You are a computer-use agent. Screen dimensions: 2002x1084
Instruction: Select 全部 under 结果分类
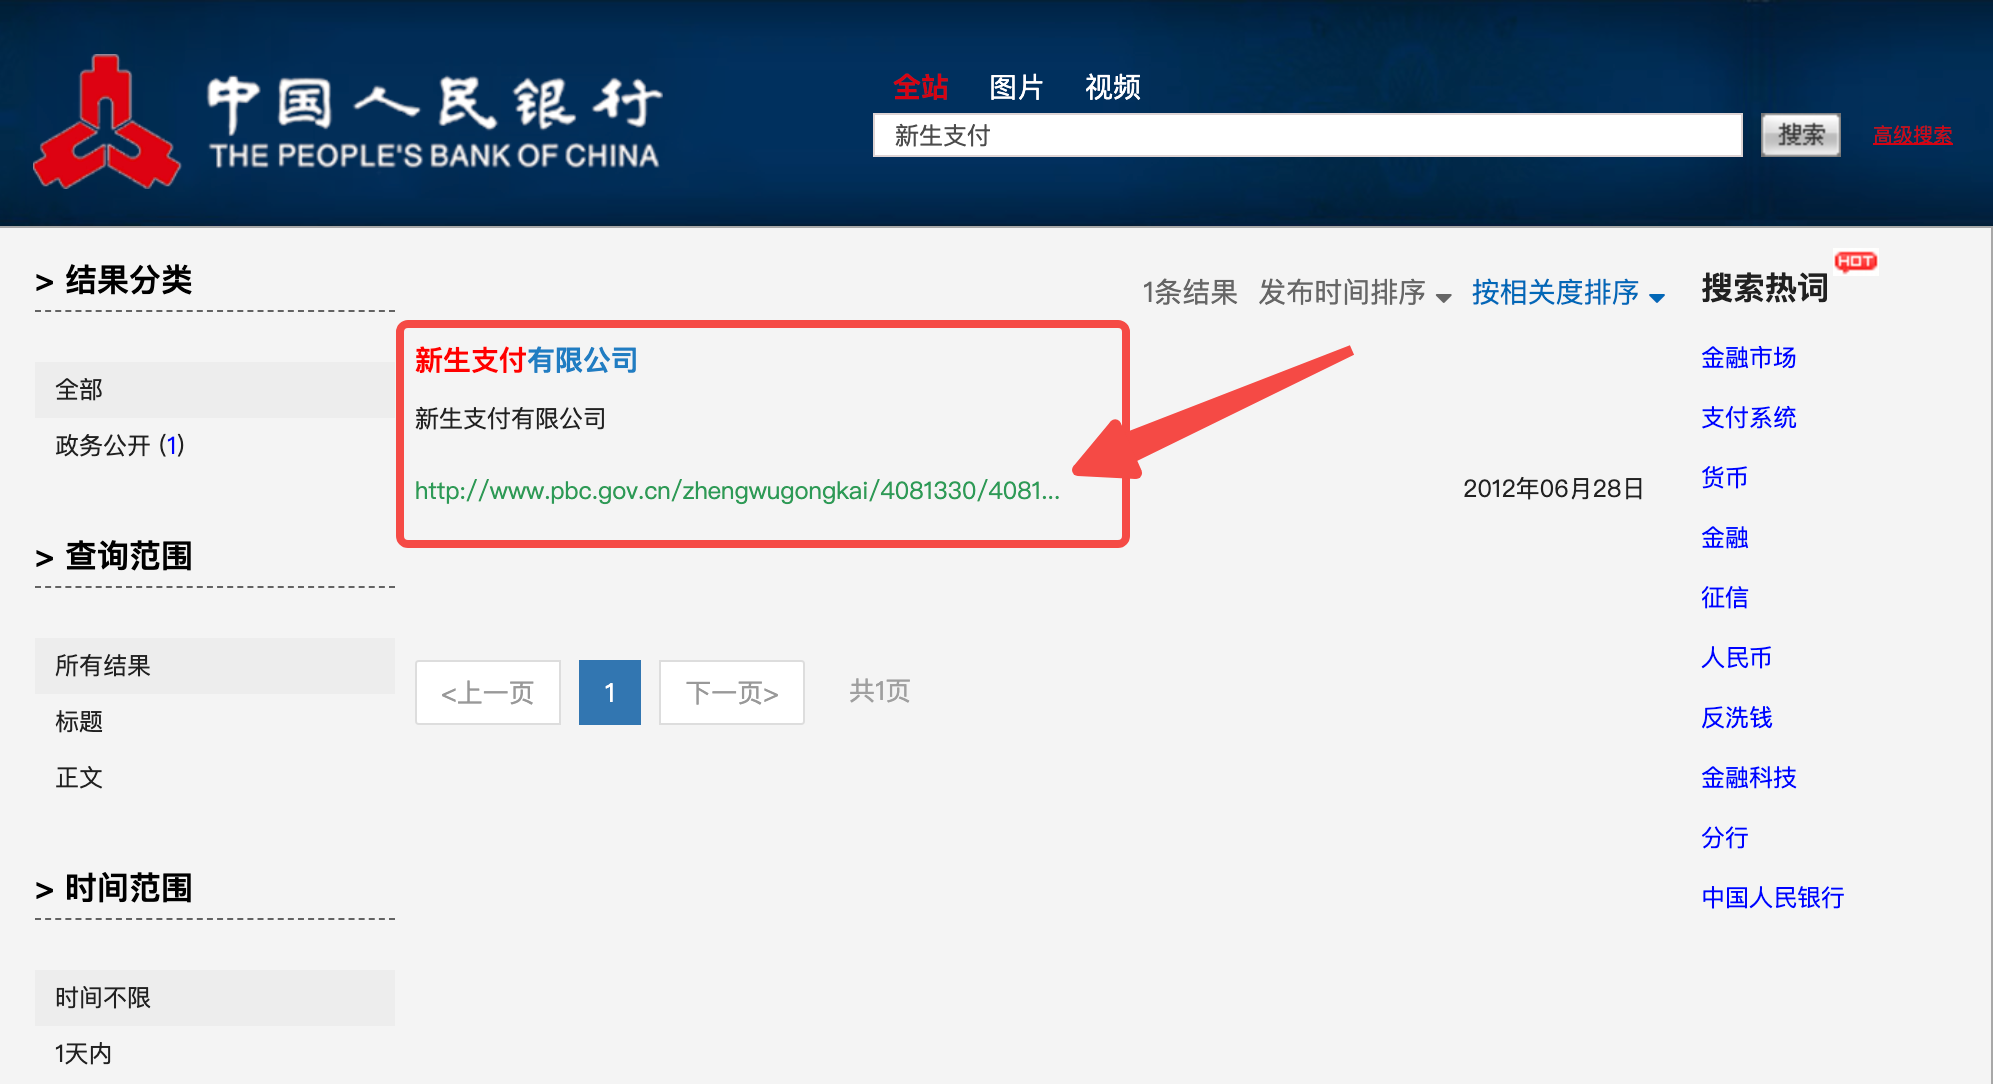pyautogui.click(x=215, y=389)
